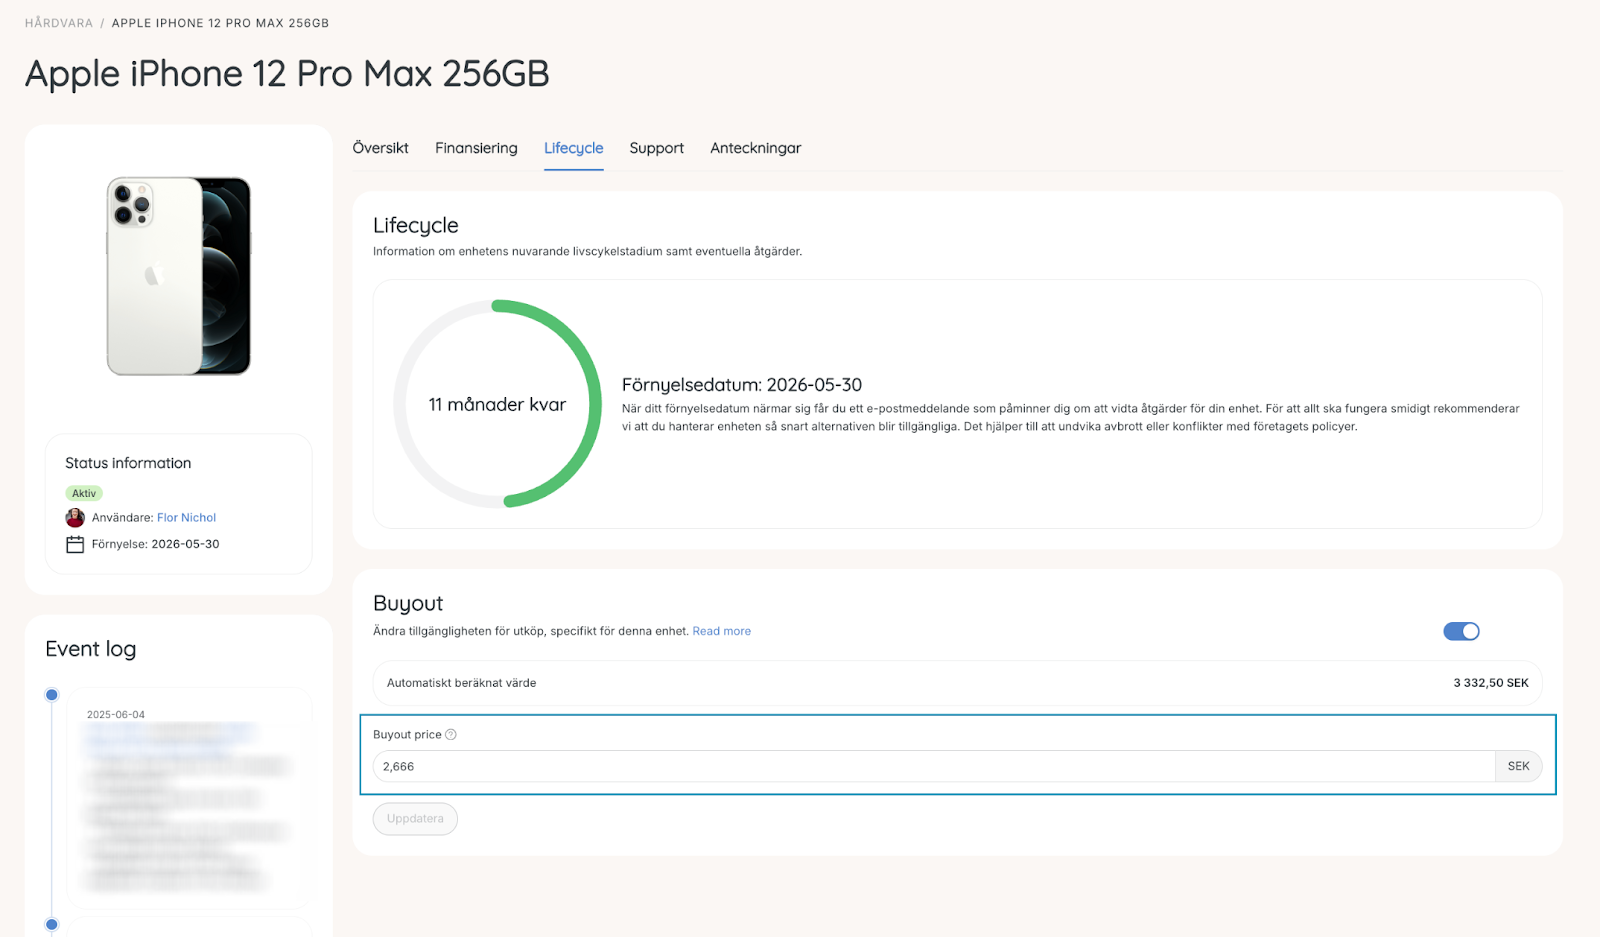Click the 'Förnyelse: 2026-05-30' status text

tap(155, 544)
